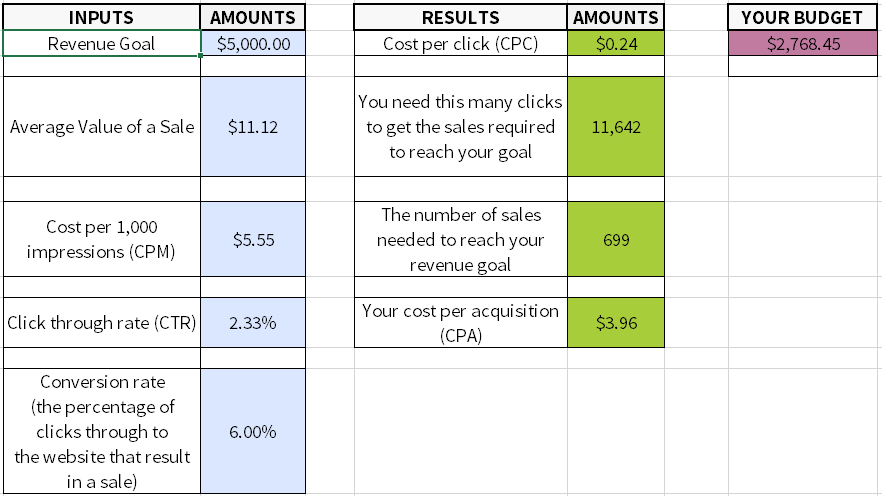Viewport: 882px width, 496px height.
Task: Select the $2,768.45 budget cell
Action: pos(802,43)
